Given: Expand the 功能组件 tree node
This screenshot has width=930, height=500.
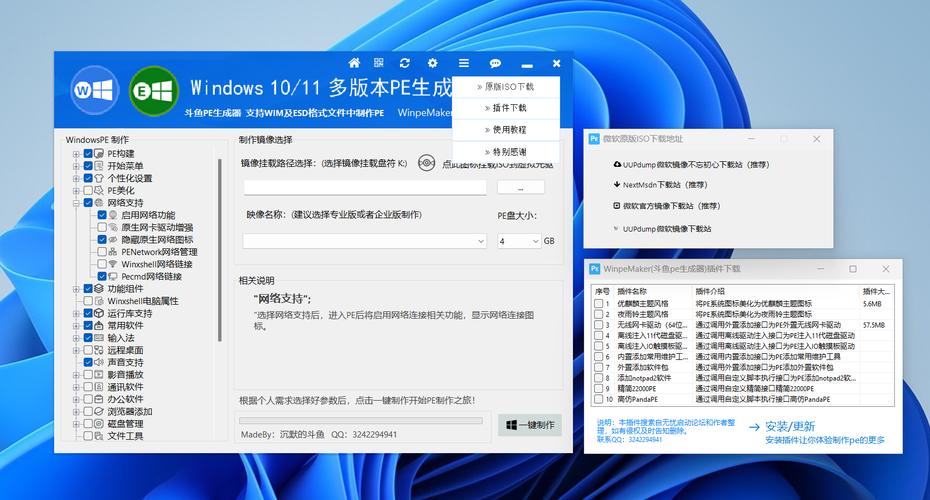Looking at the screenshot, I should point(76,289).
